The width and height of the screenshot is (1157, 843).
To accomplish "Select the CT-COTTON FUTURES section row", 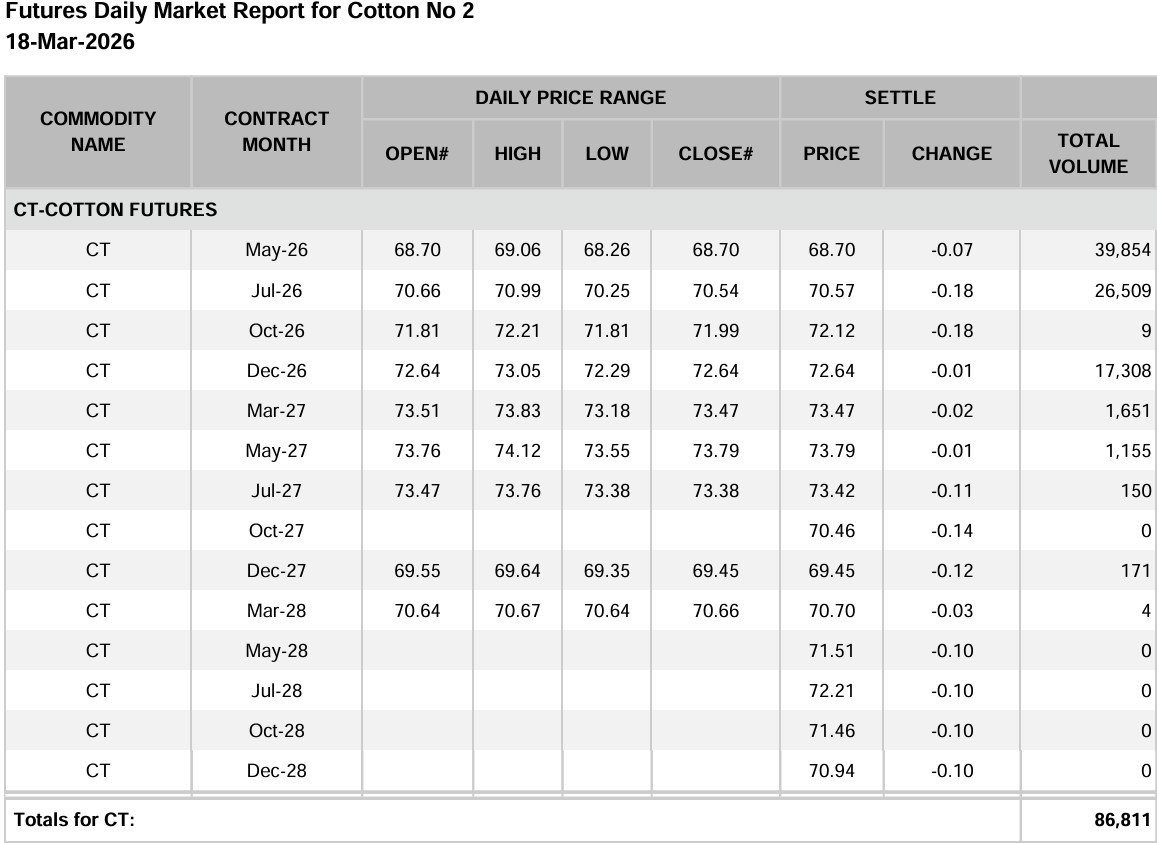I will [x=115, y=210].
